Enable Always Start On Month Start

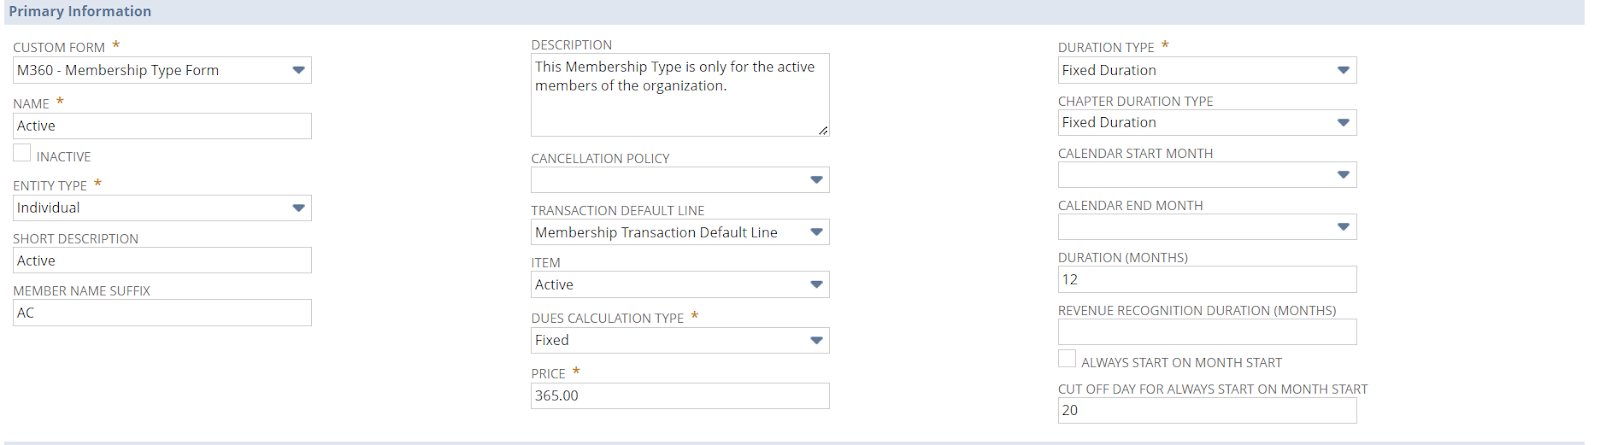[1067, 359]
